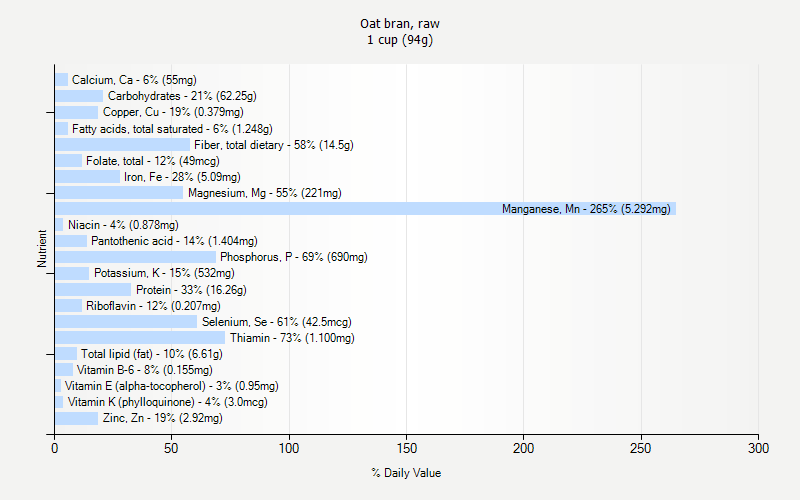The width and height of the screenshot is (800, 500).
Task: Select 'Pantothenic acid - 14% (1.404mg)' label
Action: tap(174, 241)
